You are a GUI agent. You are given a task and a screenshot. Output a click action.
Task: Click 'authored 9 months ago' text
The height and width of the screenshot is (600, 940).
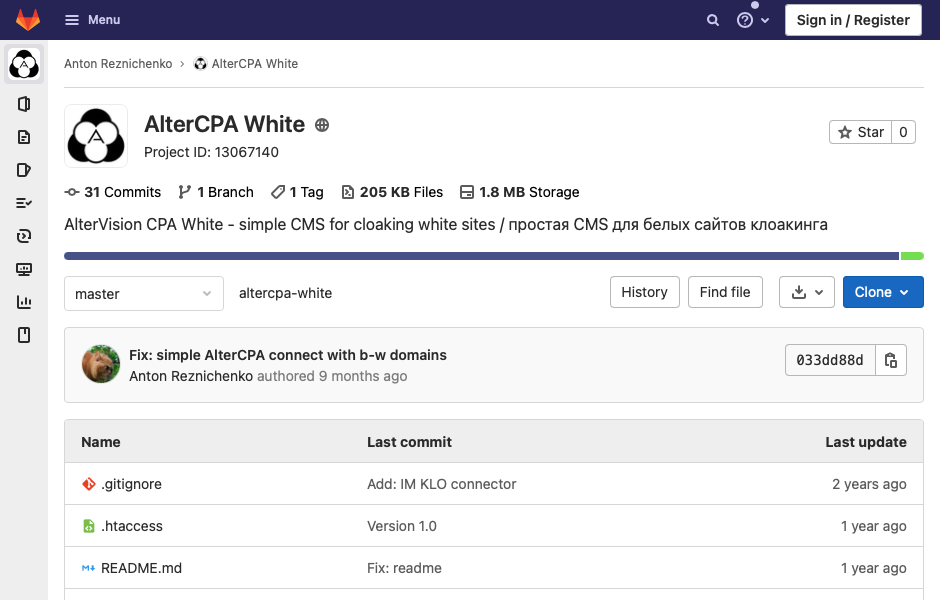[x=332, y=376]
